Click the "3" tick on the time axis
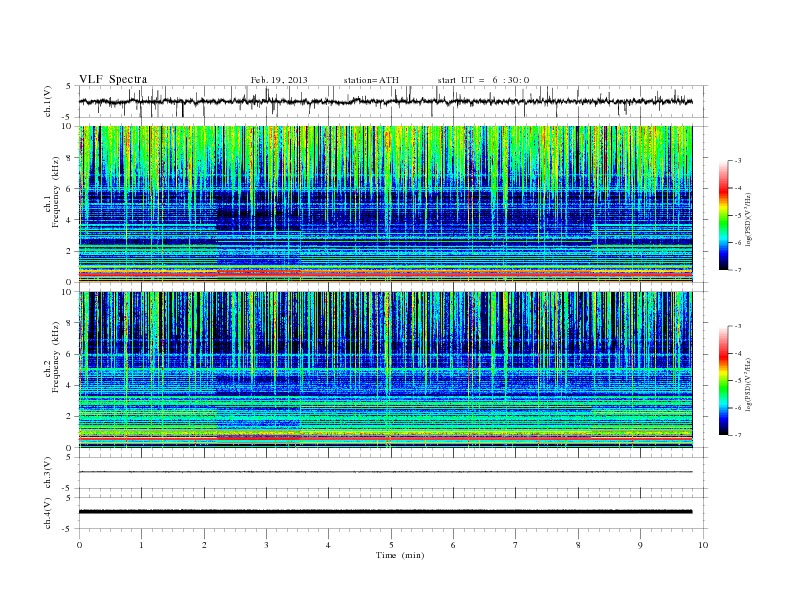 (x=267, y=545)
